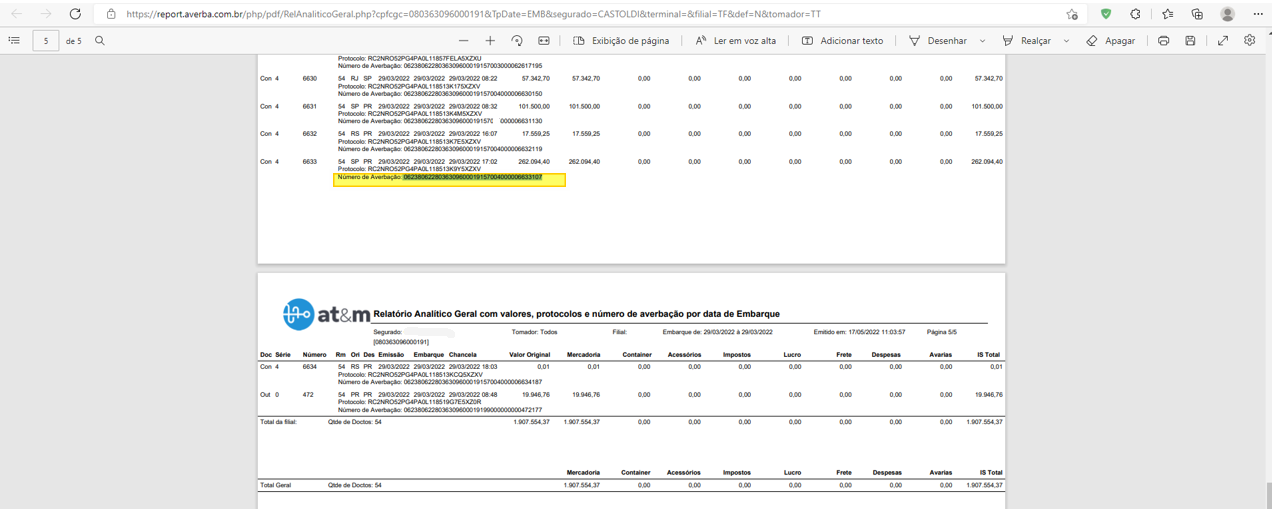The height and width of the screenshot is (509, 1272).
Task: Select the Adicionar texto tool
Action: (843, 41)
